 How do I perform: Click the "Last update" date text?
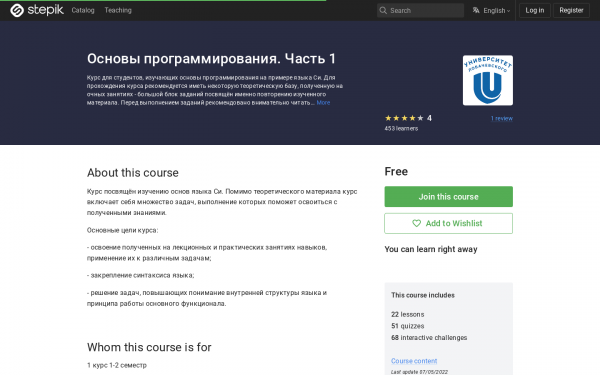419,372
